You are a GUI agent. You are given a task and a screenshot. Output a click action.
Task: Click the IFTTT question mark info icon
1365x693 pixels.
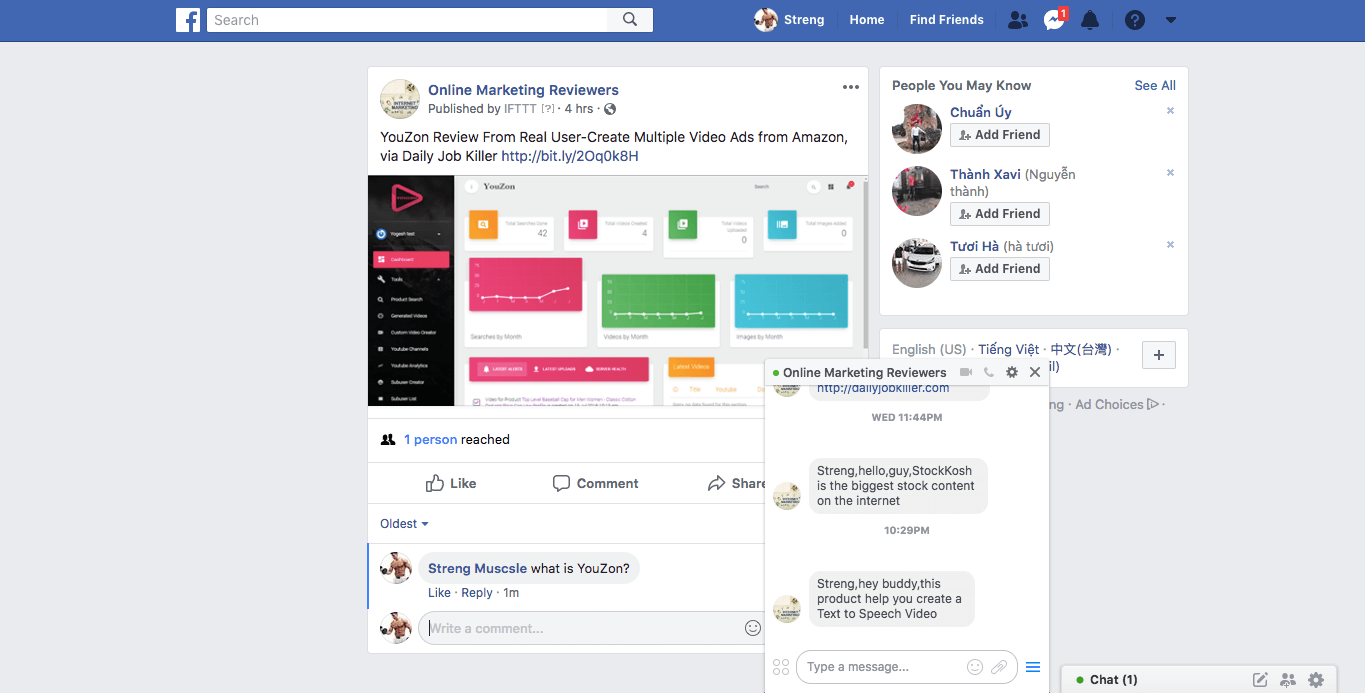(x=548, y=109)
